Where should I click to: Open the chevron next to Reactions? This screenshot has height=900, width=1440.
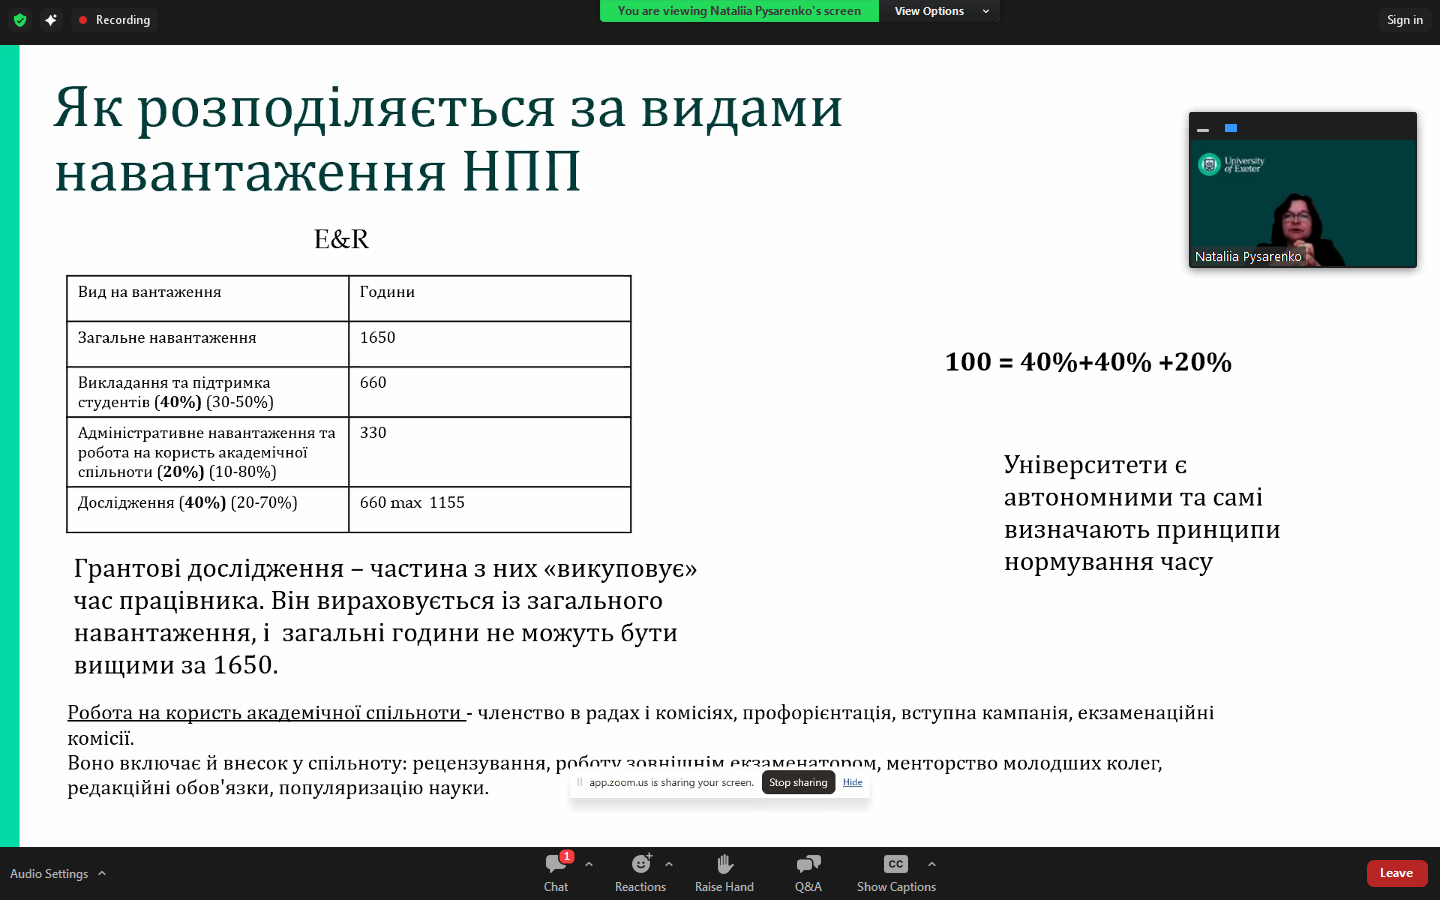669,864
